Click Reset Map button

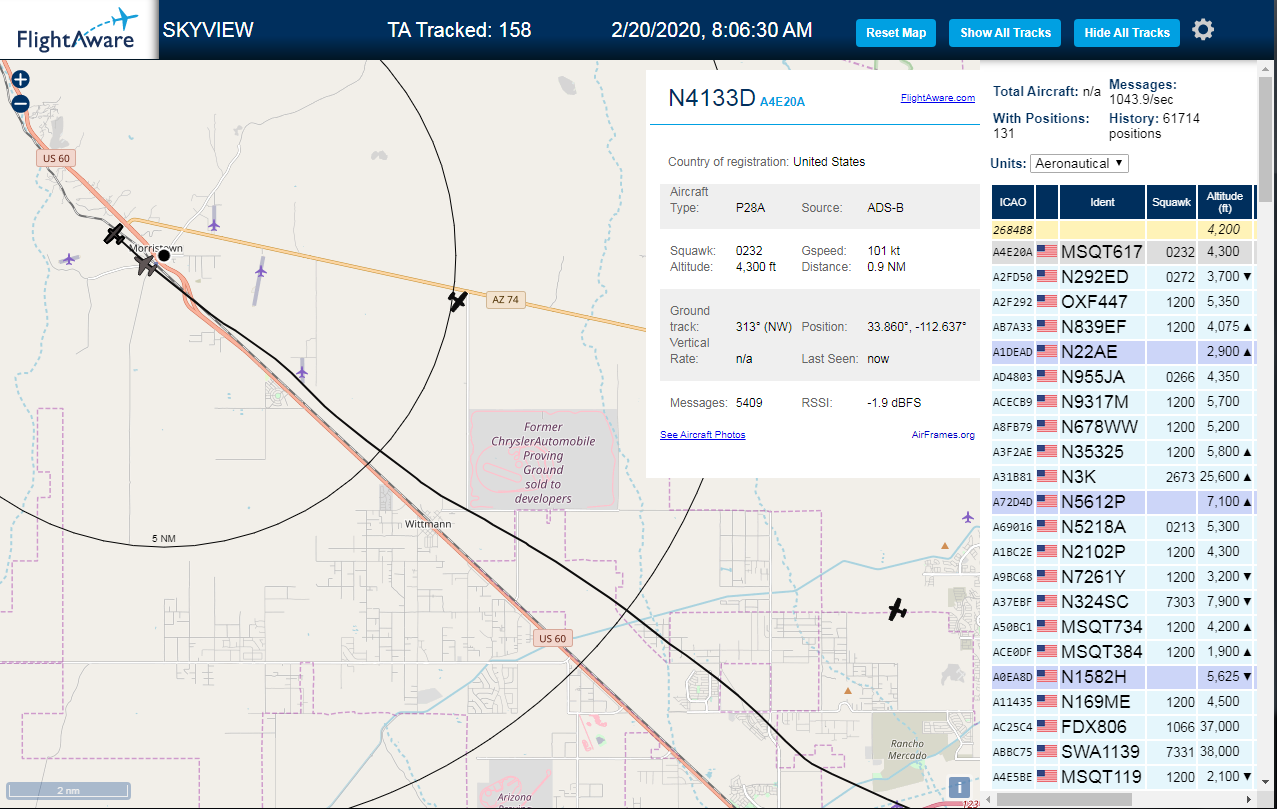[896, 32]
